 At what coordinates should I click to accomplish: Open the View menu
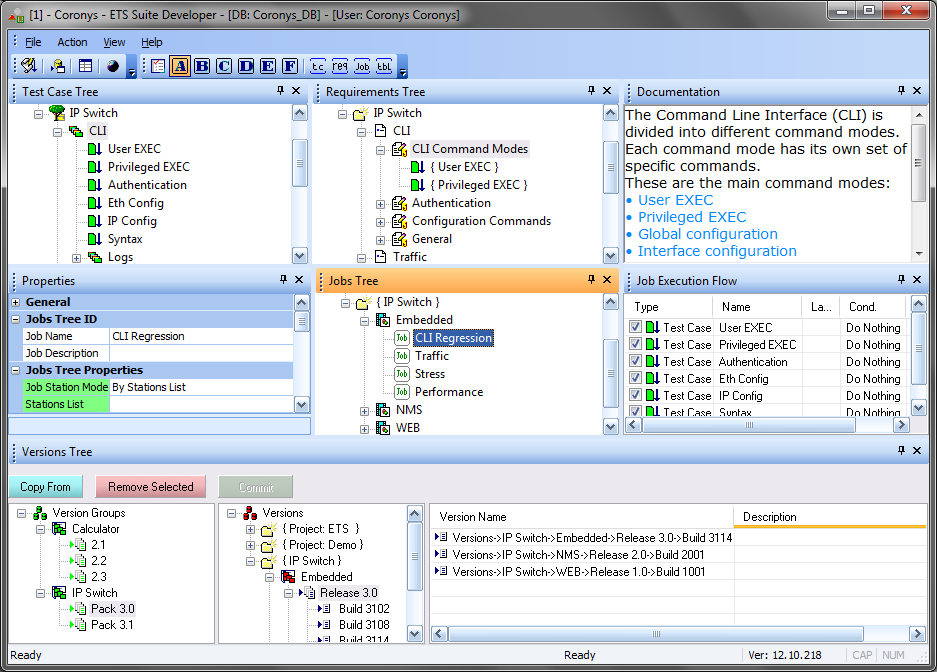click(x=114, y=42)
